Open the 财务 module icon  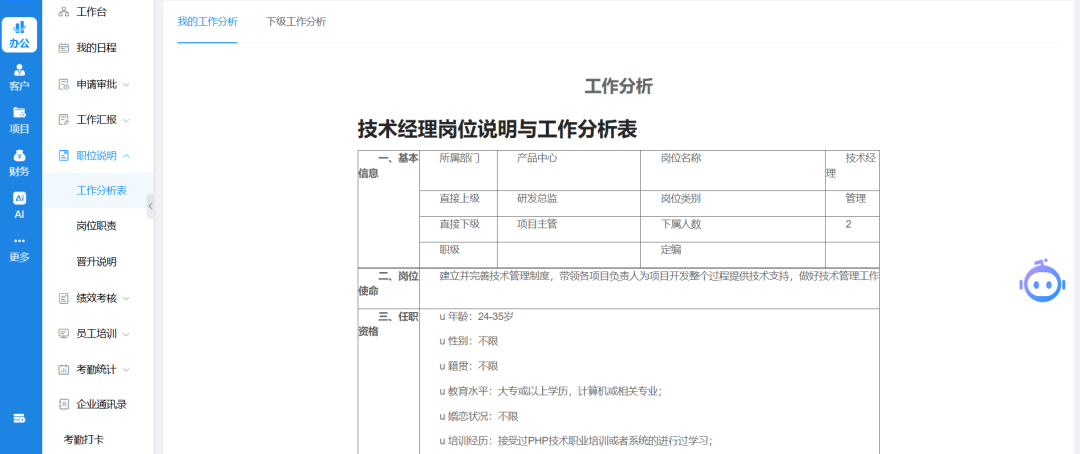click(x=19, y=155)
